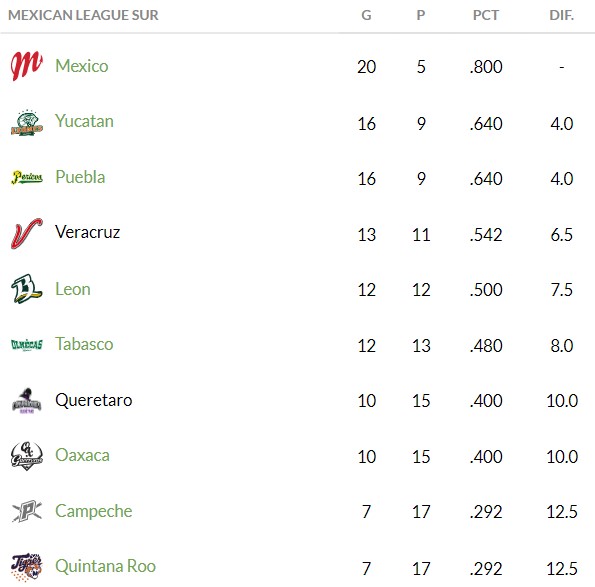Click the Oaxaca Guerreros team logo
The height and width of the screenshot is (587, 595).
(27, 456)
